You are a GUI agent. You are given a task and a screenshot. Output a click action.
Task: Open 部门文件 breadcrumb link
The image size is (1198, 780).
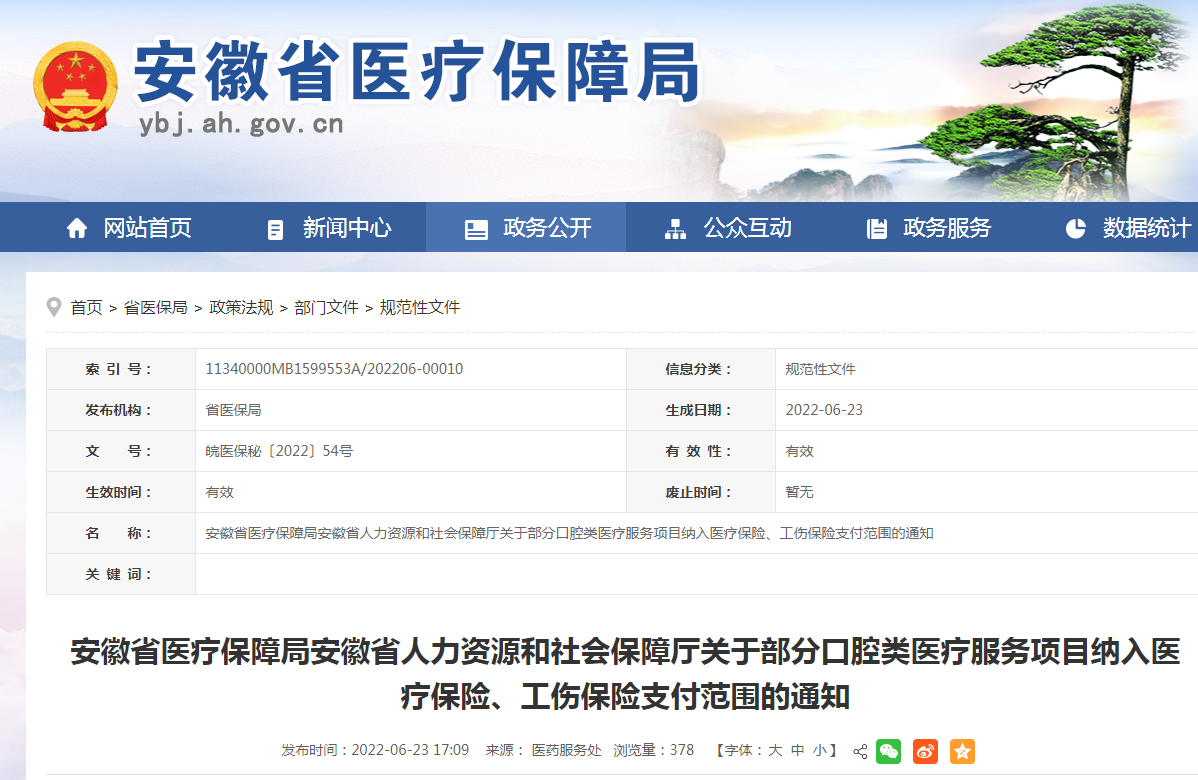[326, 307]
